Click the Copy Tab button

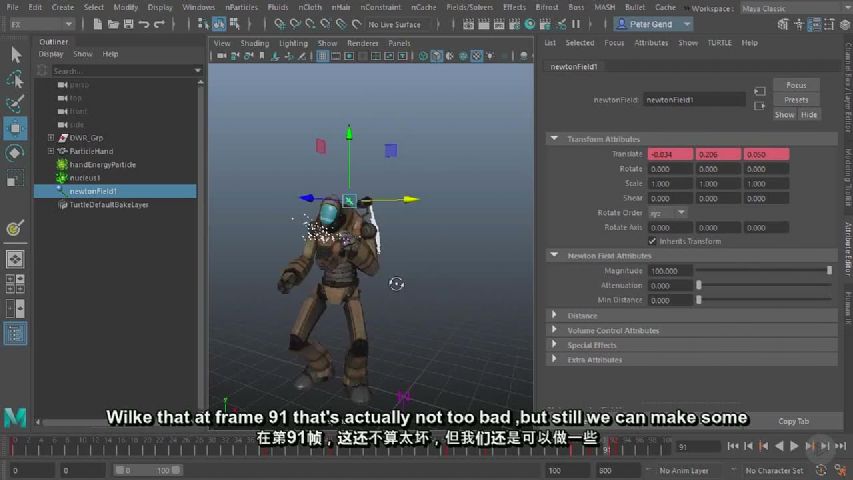(x=793, y=421)
